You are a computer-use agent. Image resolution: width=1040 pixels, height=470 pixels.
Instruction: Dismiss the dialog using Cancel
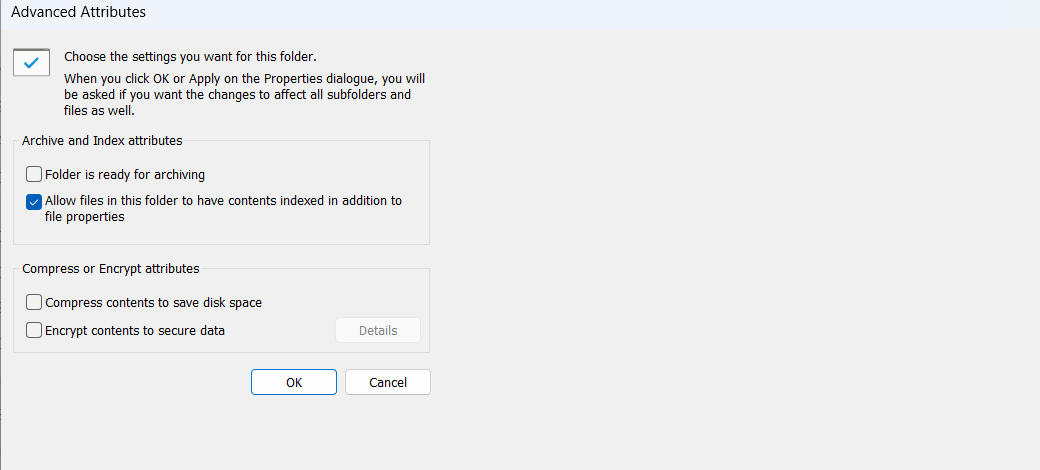click(388, 382)
